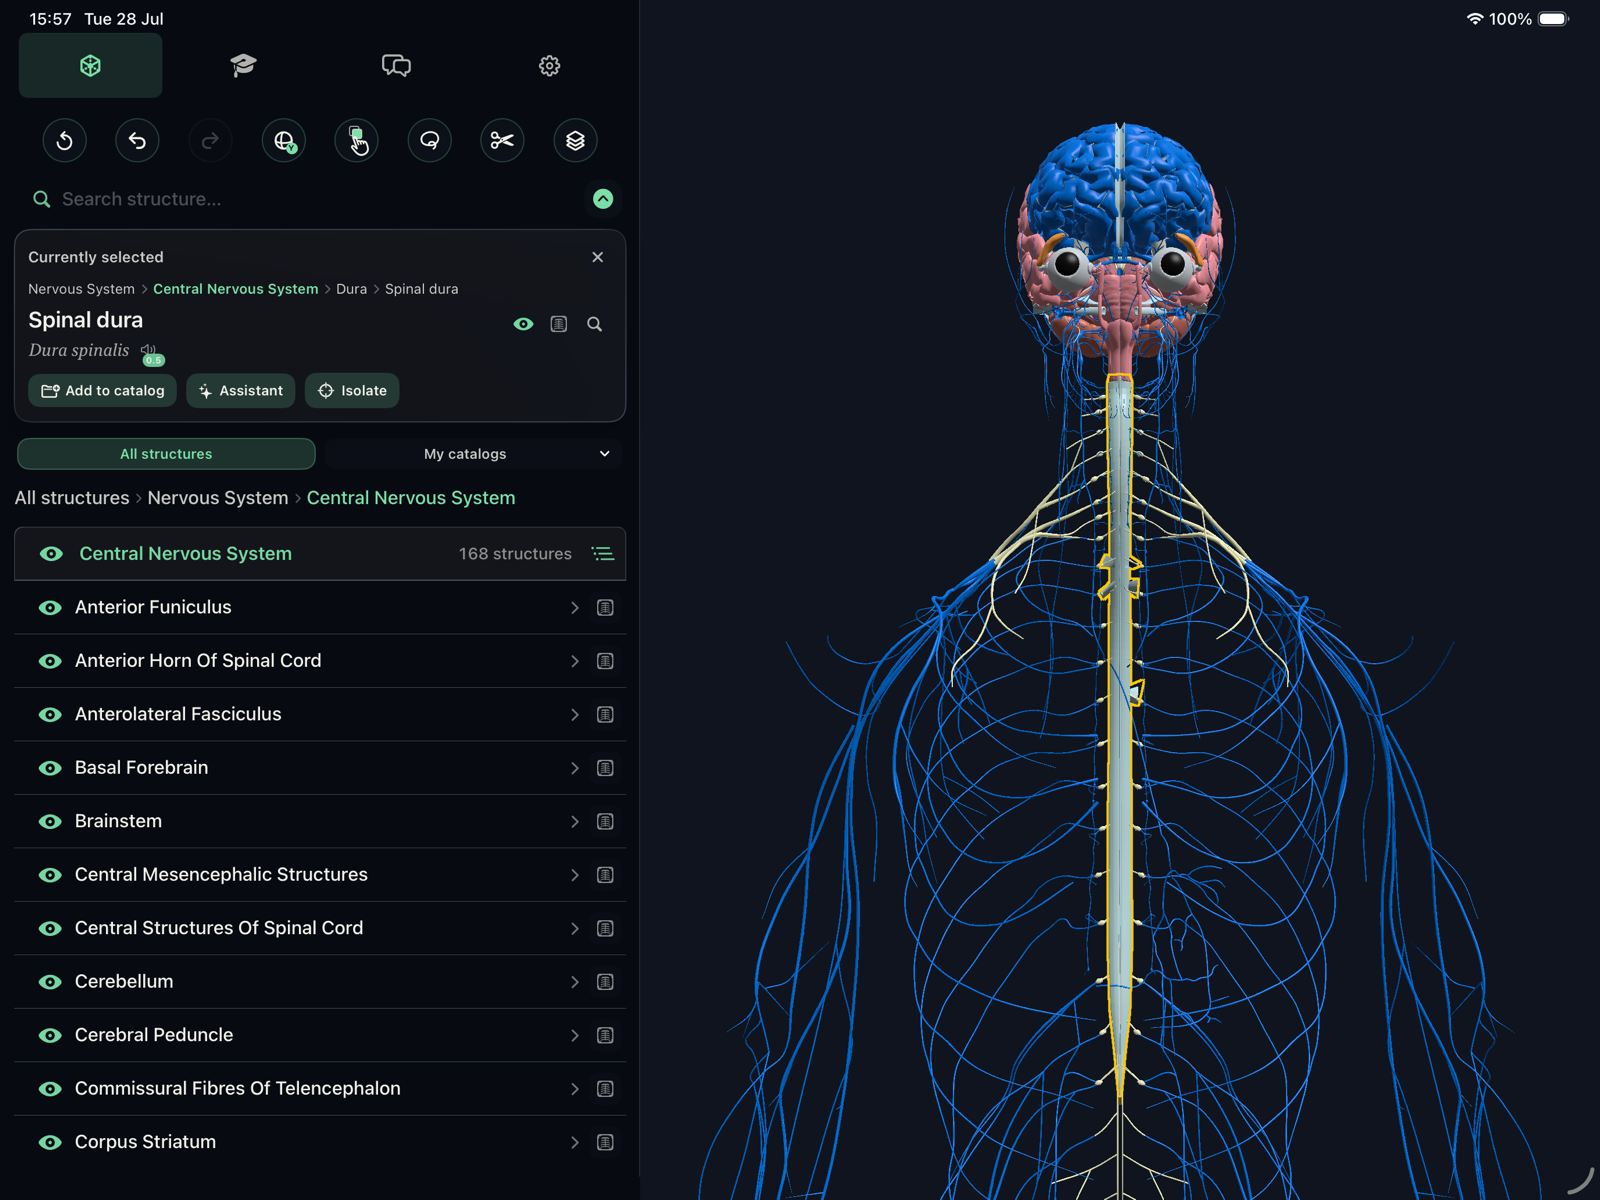1600x1200 pixels.
Task: Go to All structures breadcrumb
Action: [x=72, y=498]
